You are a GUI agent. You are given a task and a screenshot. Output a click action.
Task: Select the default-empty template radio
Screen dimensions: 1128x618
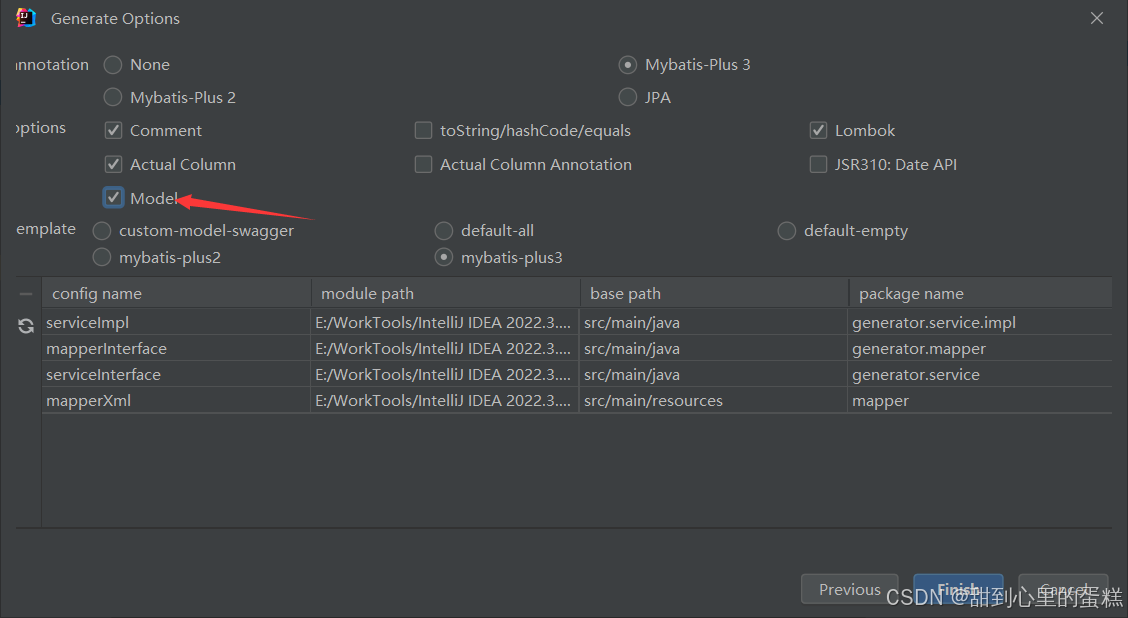tap(786, 231)
